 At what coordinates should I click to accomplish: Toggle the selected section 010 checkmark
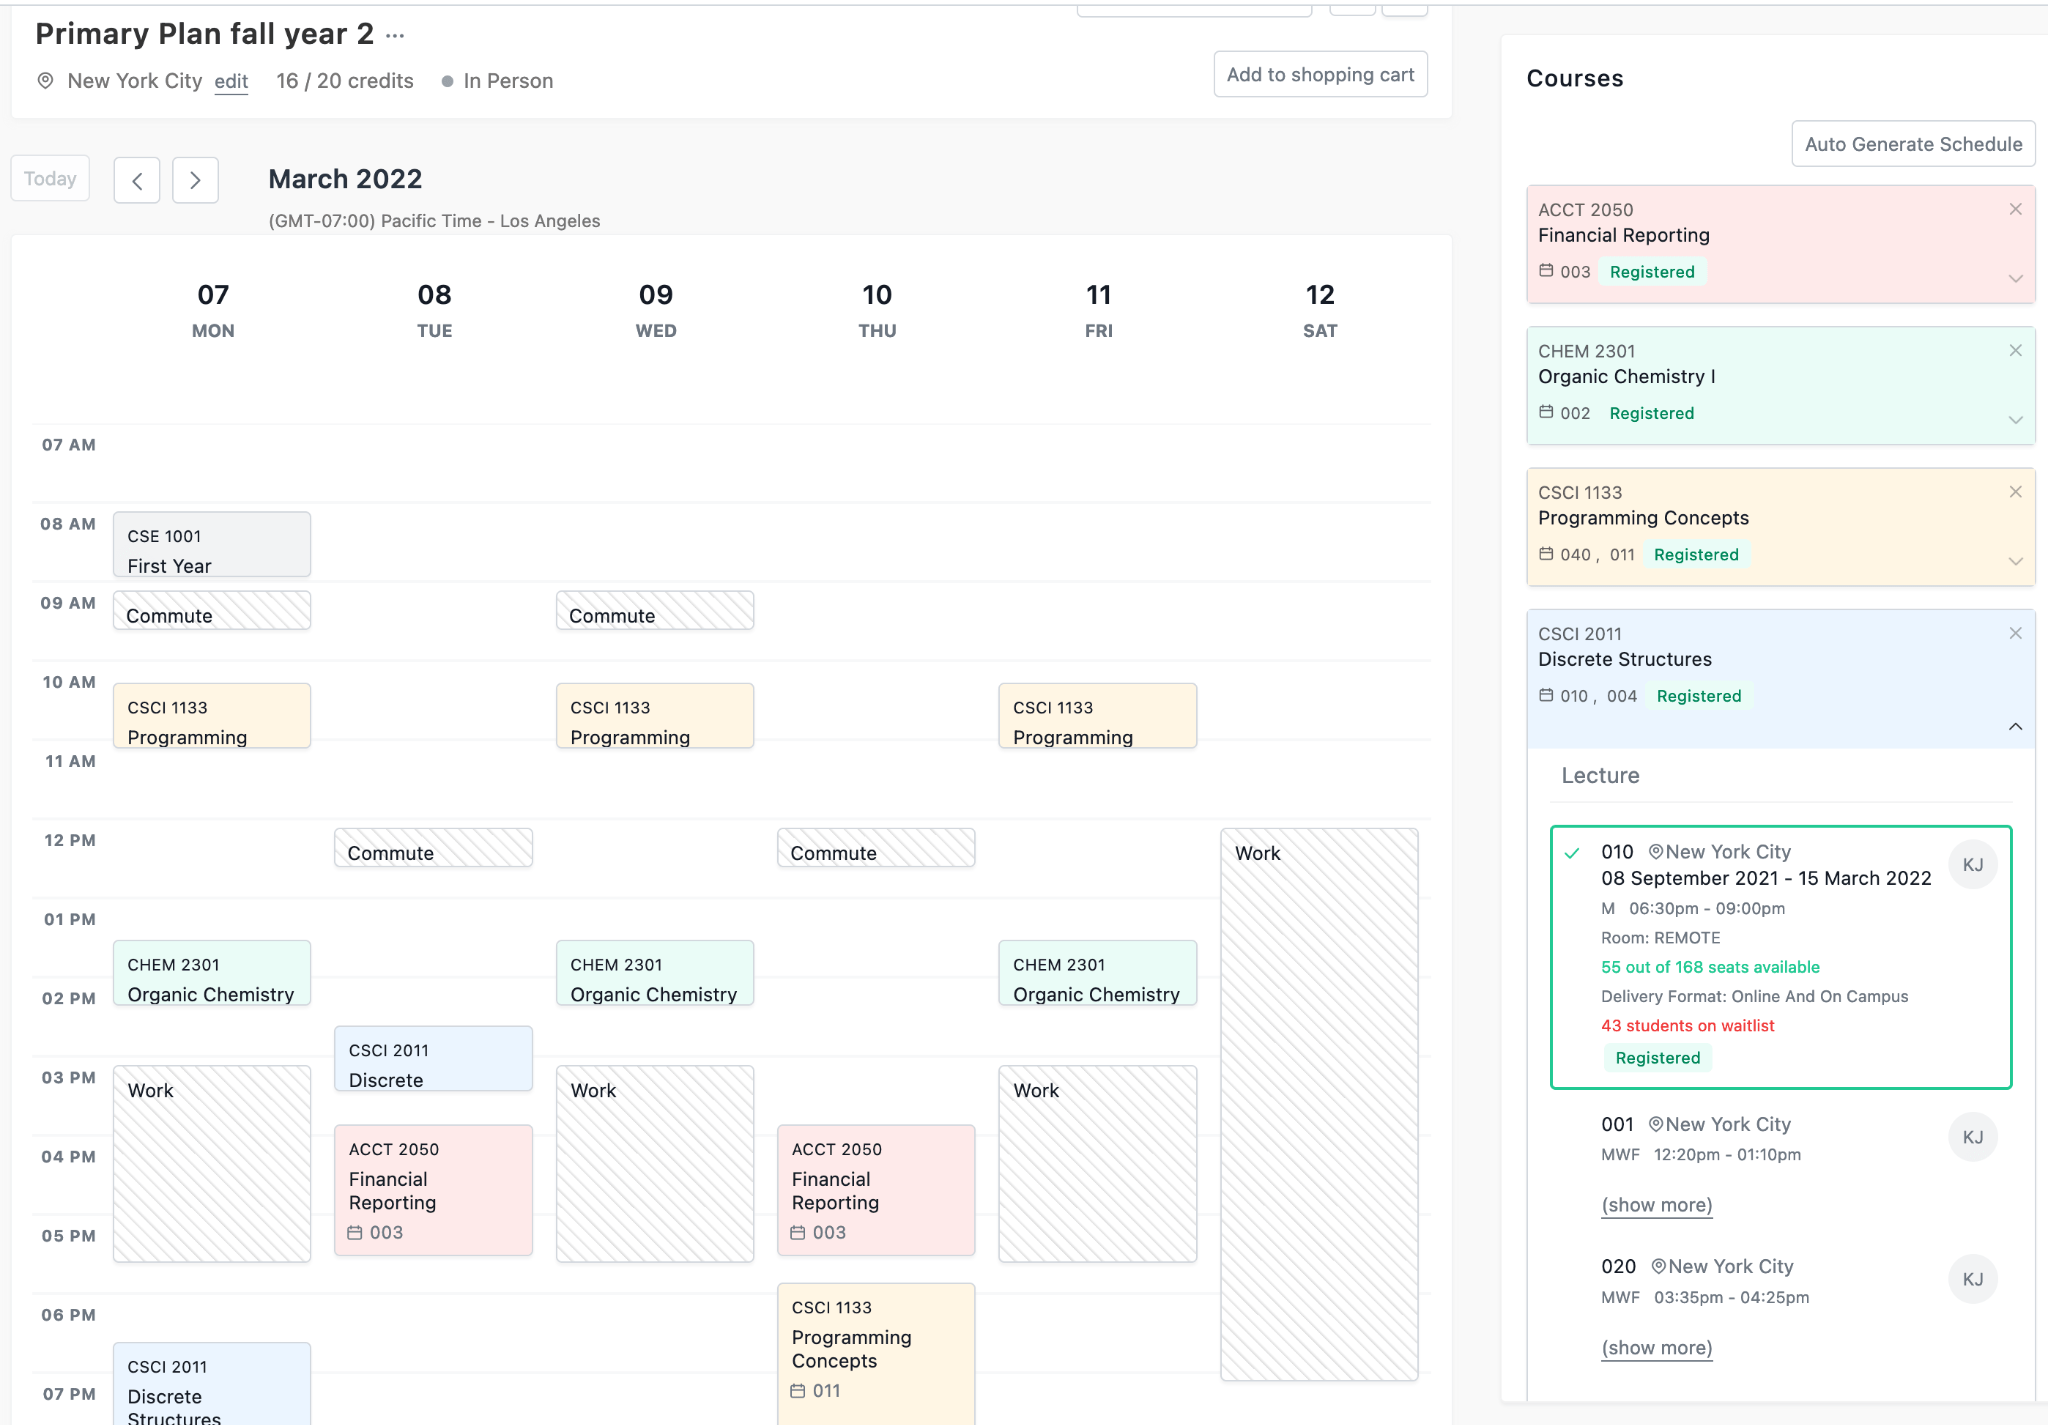(1572, 853)
